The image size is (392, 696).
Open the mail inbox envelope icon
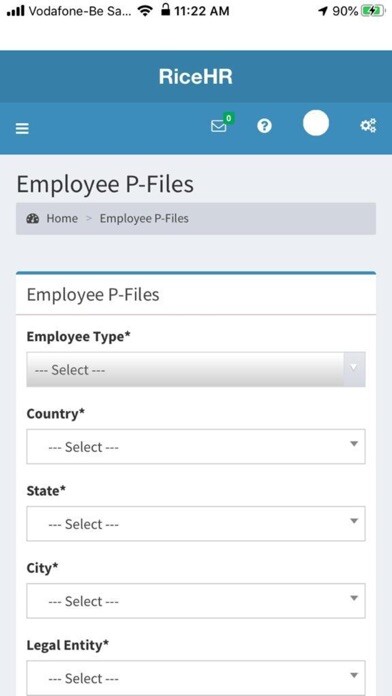(x=218, y=127)
